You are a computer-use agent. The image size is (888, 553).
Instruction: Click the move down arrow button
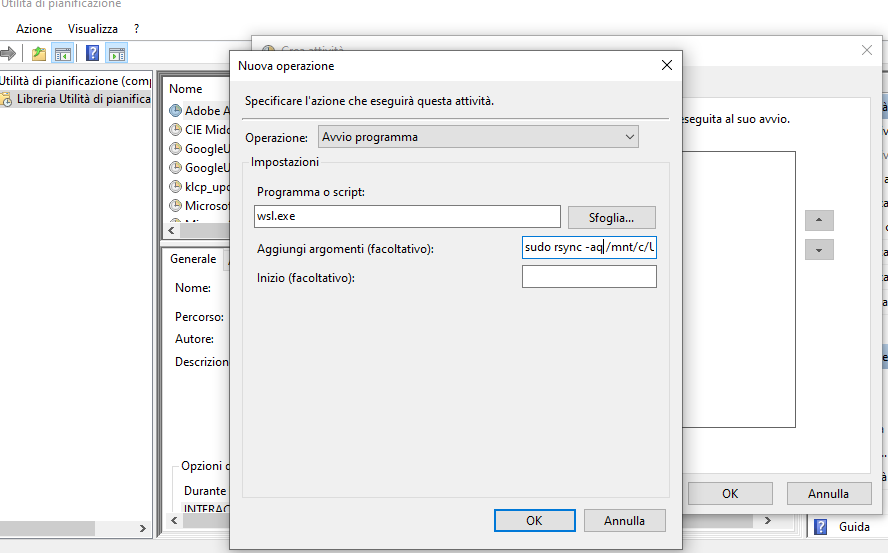click(819, 250)
